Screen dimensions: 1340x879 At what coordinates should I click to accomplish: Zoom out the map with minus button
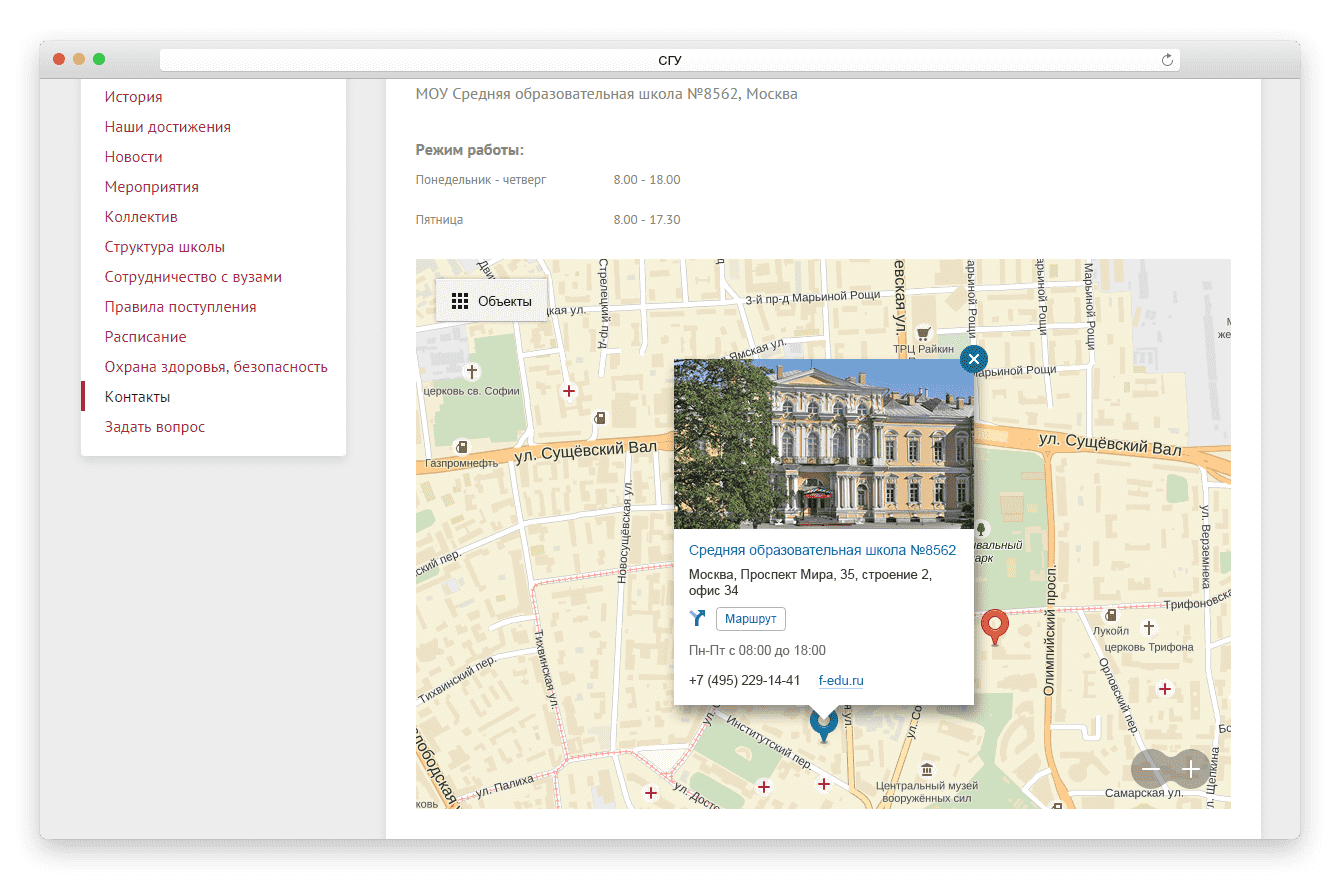(1150, 769)
